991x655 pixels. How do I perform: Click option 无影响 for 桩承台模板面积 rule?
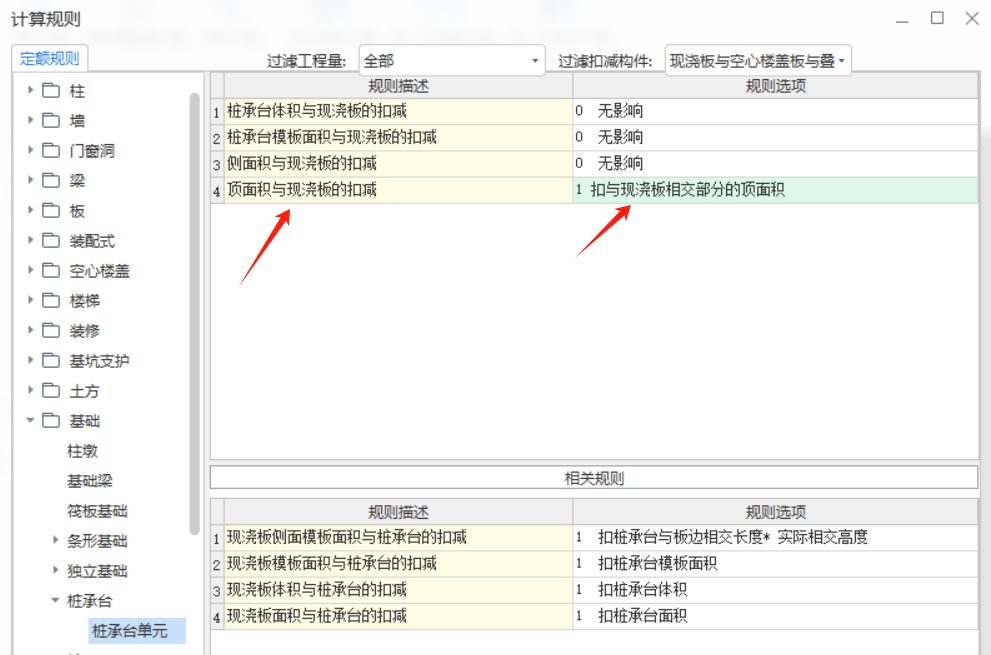(x=775, y=137)
